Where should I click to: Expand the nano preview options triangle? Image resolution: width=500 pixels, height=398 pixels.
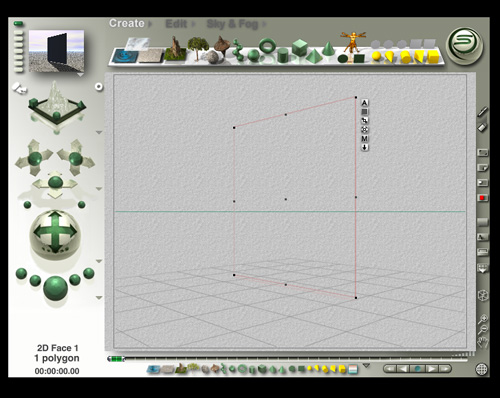click(80, 75)
